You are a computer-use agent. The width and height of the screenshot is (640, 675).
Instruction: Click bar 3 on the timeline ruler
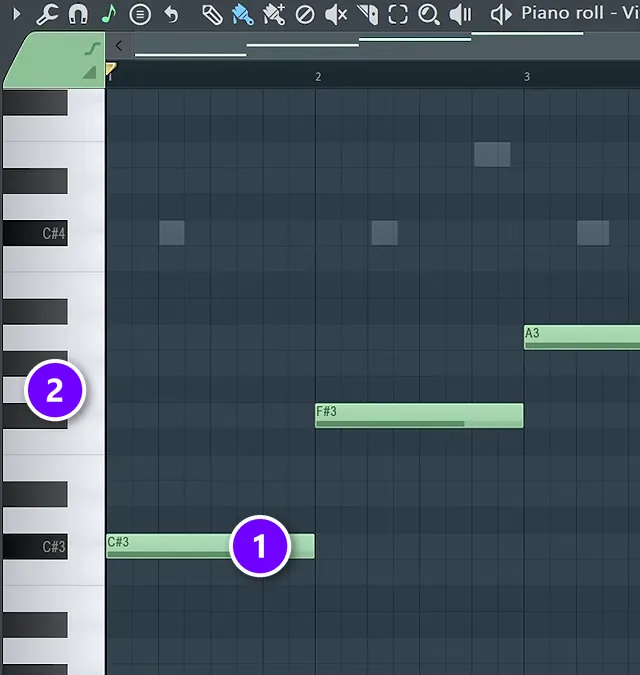coord(527,77)
